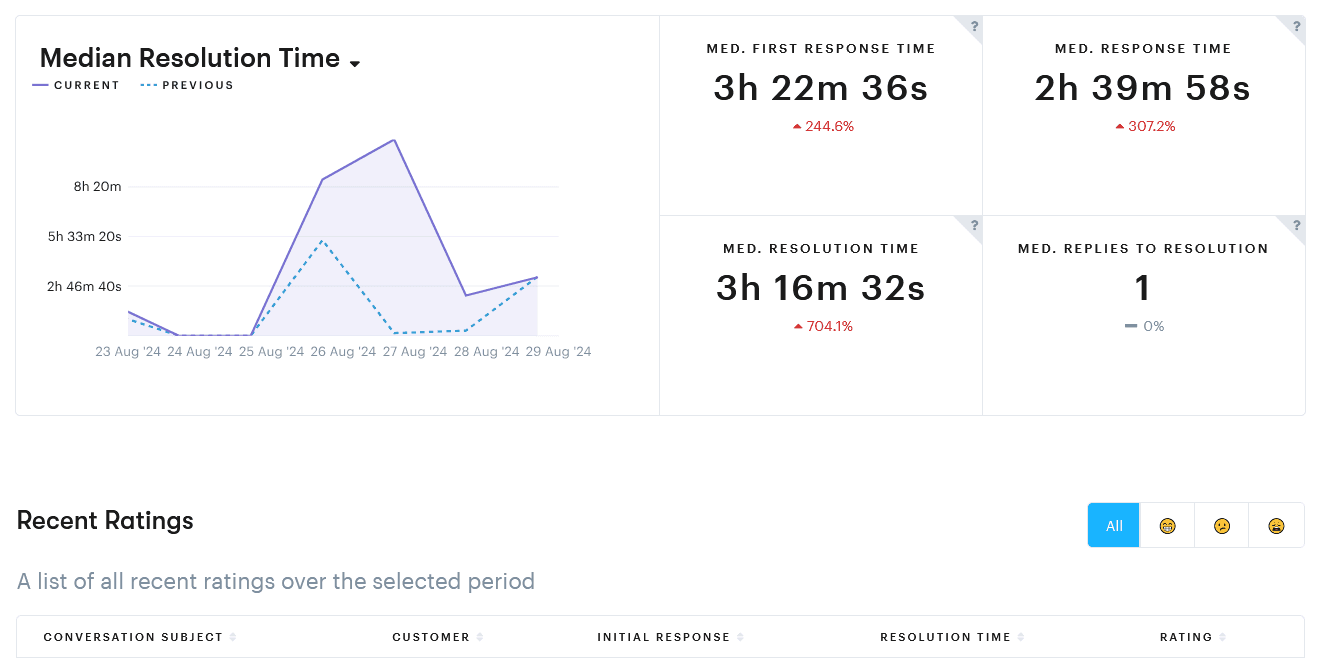Click the Recent Ratings heading
This screenshot has width=1320, height=658.
point(105,520)
